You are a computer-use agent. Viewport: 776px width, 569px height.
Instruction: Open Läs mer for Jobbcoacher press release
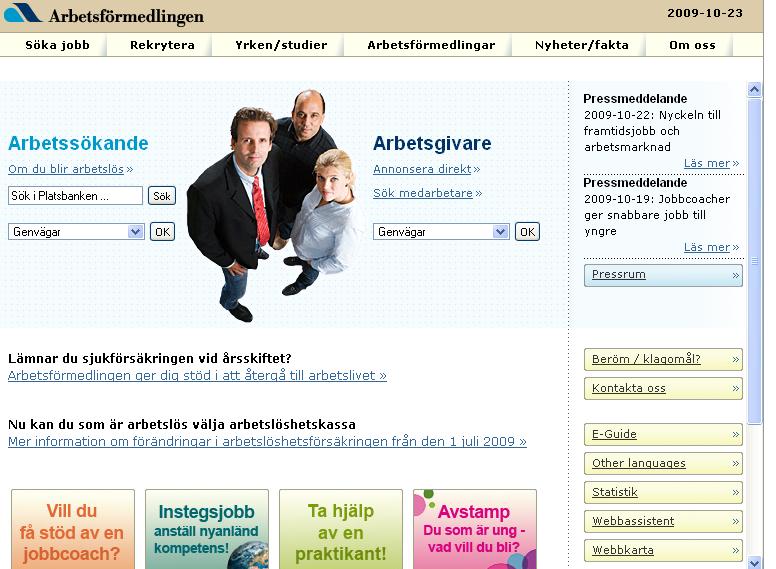(711, 247)
